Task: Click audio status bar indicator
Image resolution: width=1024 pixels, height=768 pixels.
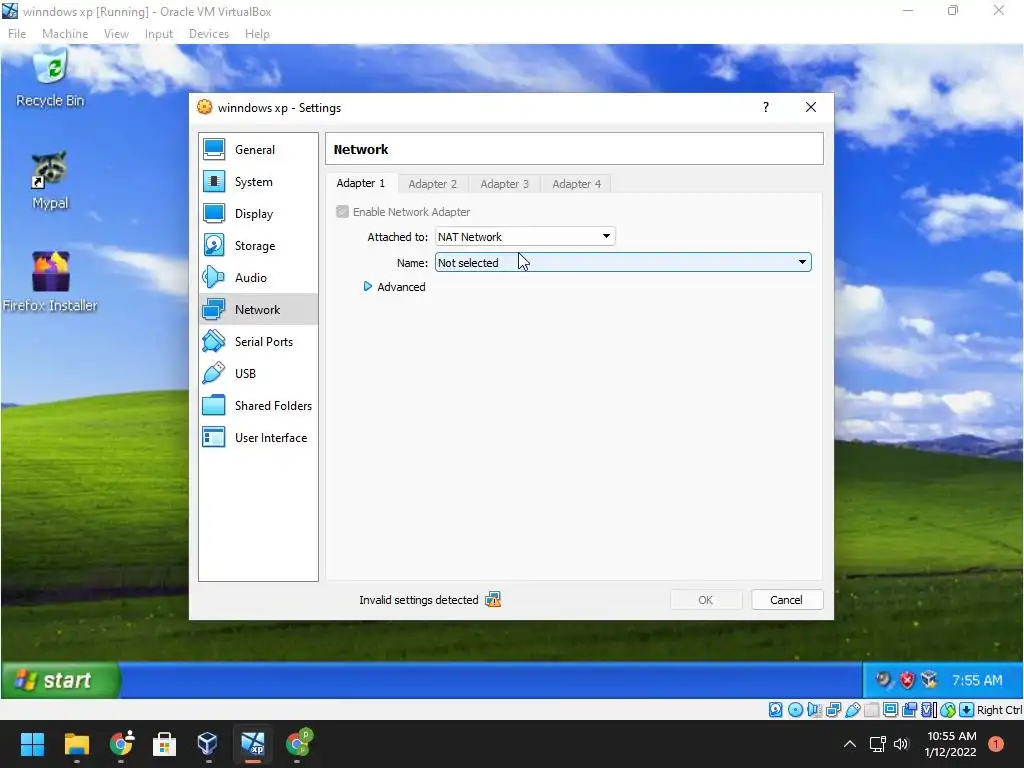Action: click(x=814, y=710)
